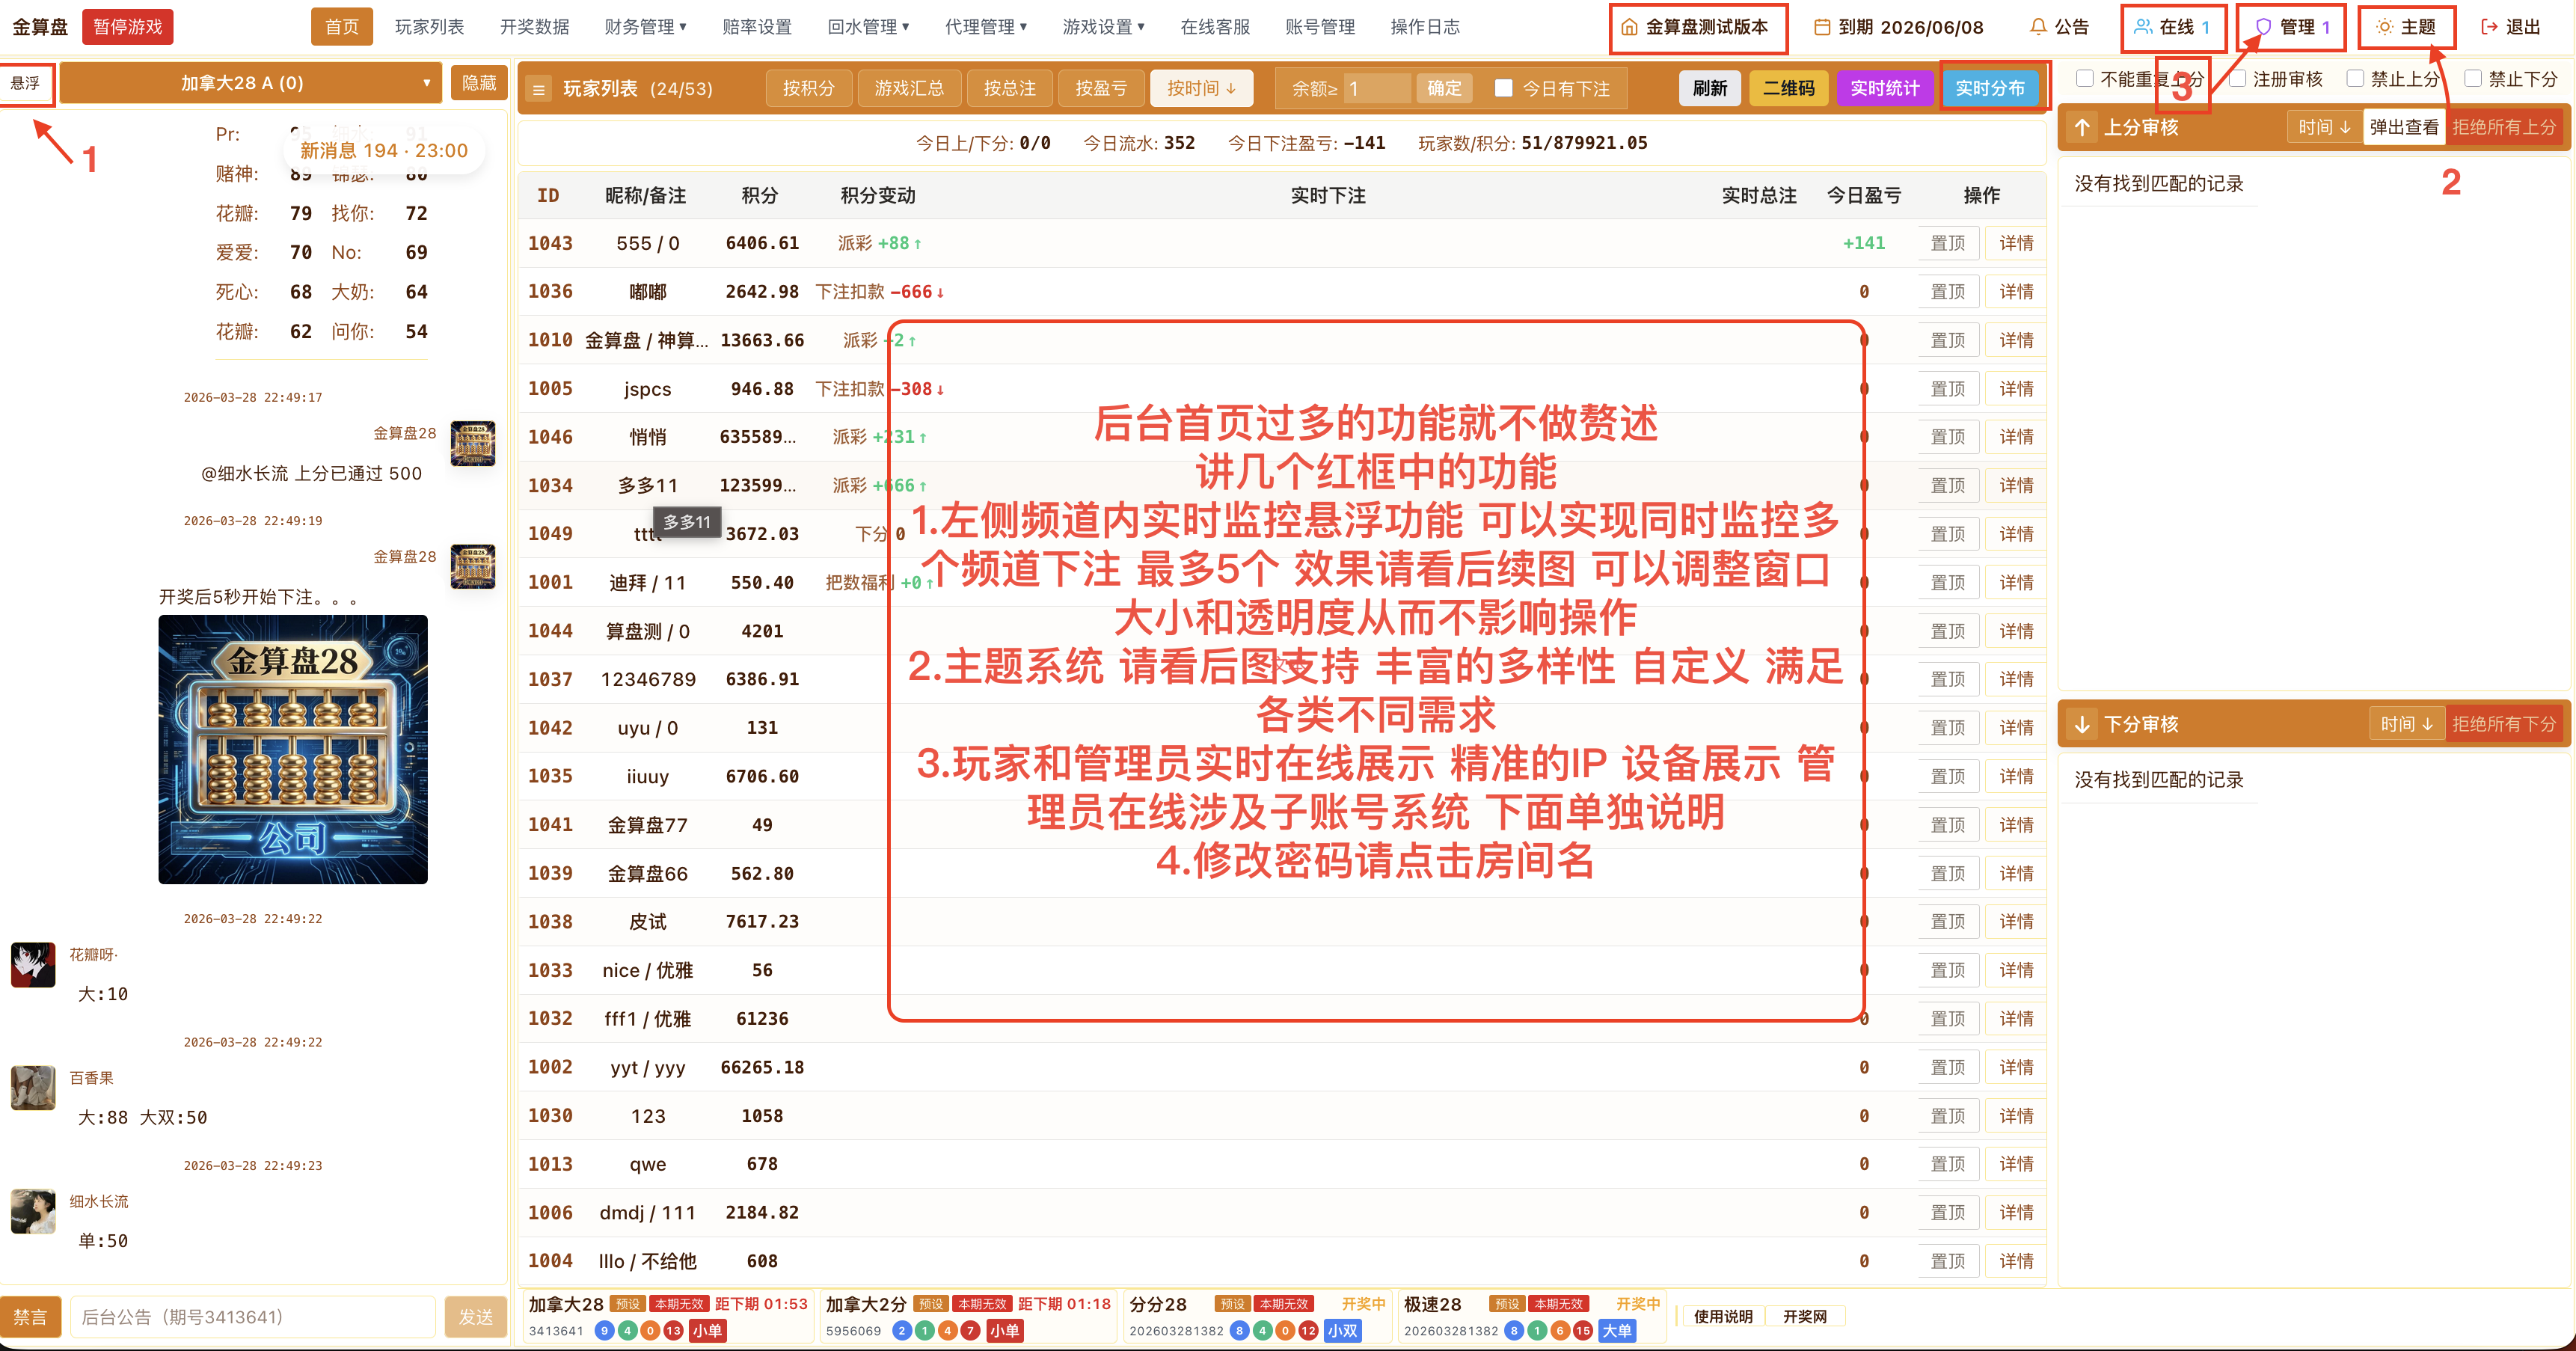Click 确定 beside balance filter
The image size is (2576, 1351).
point(1443,88)
